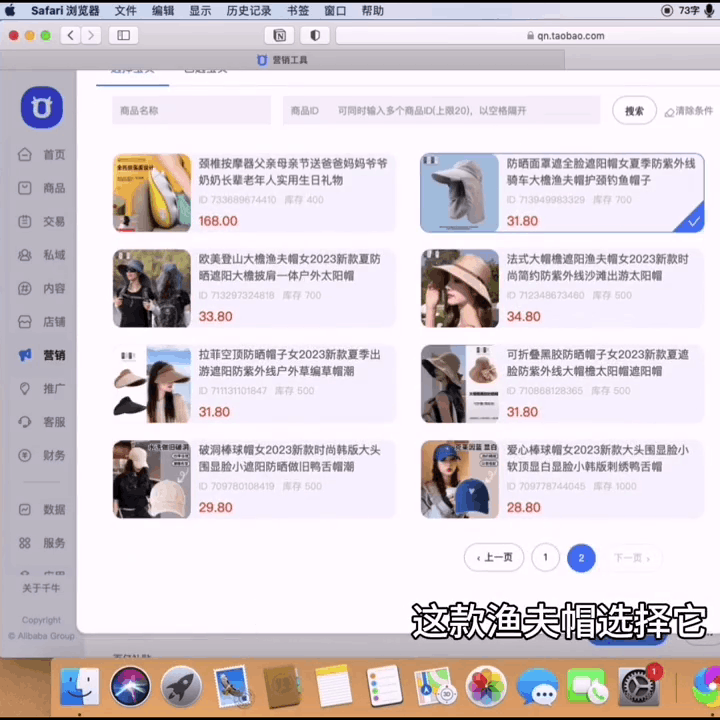
Task: Go back with Safari back arrow
Action: [x=71, y=35]
